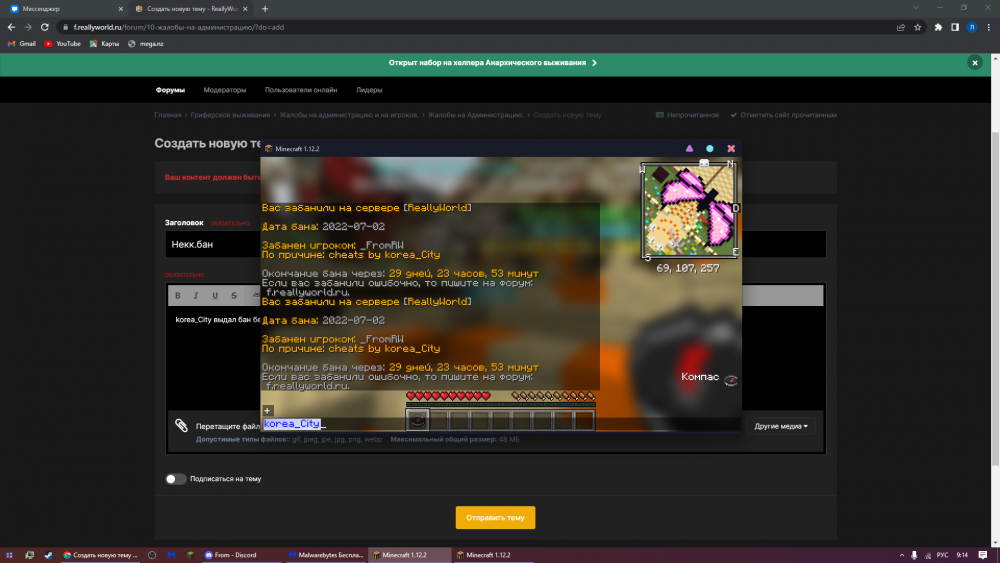Close the Мессенджер tab
Image resolution: width=1000 pixels, height=563 pixels.
click(121, 9)
